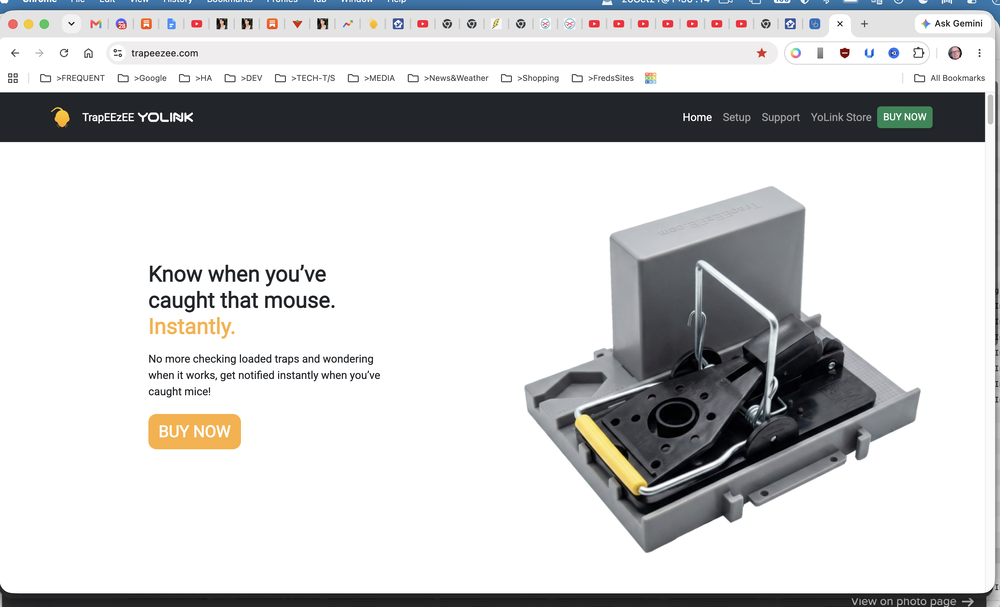The image size is (1000, 607).
Task: View site information icon in address bar
Action: click(x=118, y=53)
